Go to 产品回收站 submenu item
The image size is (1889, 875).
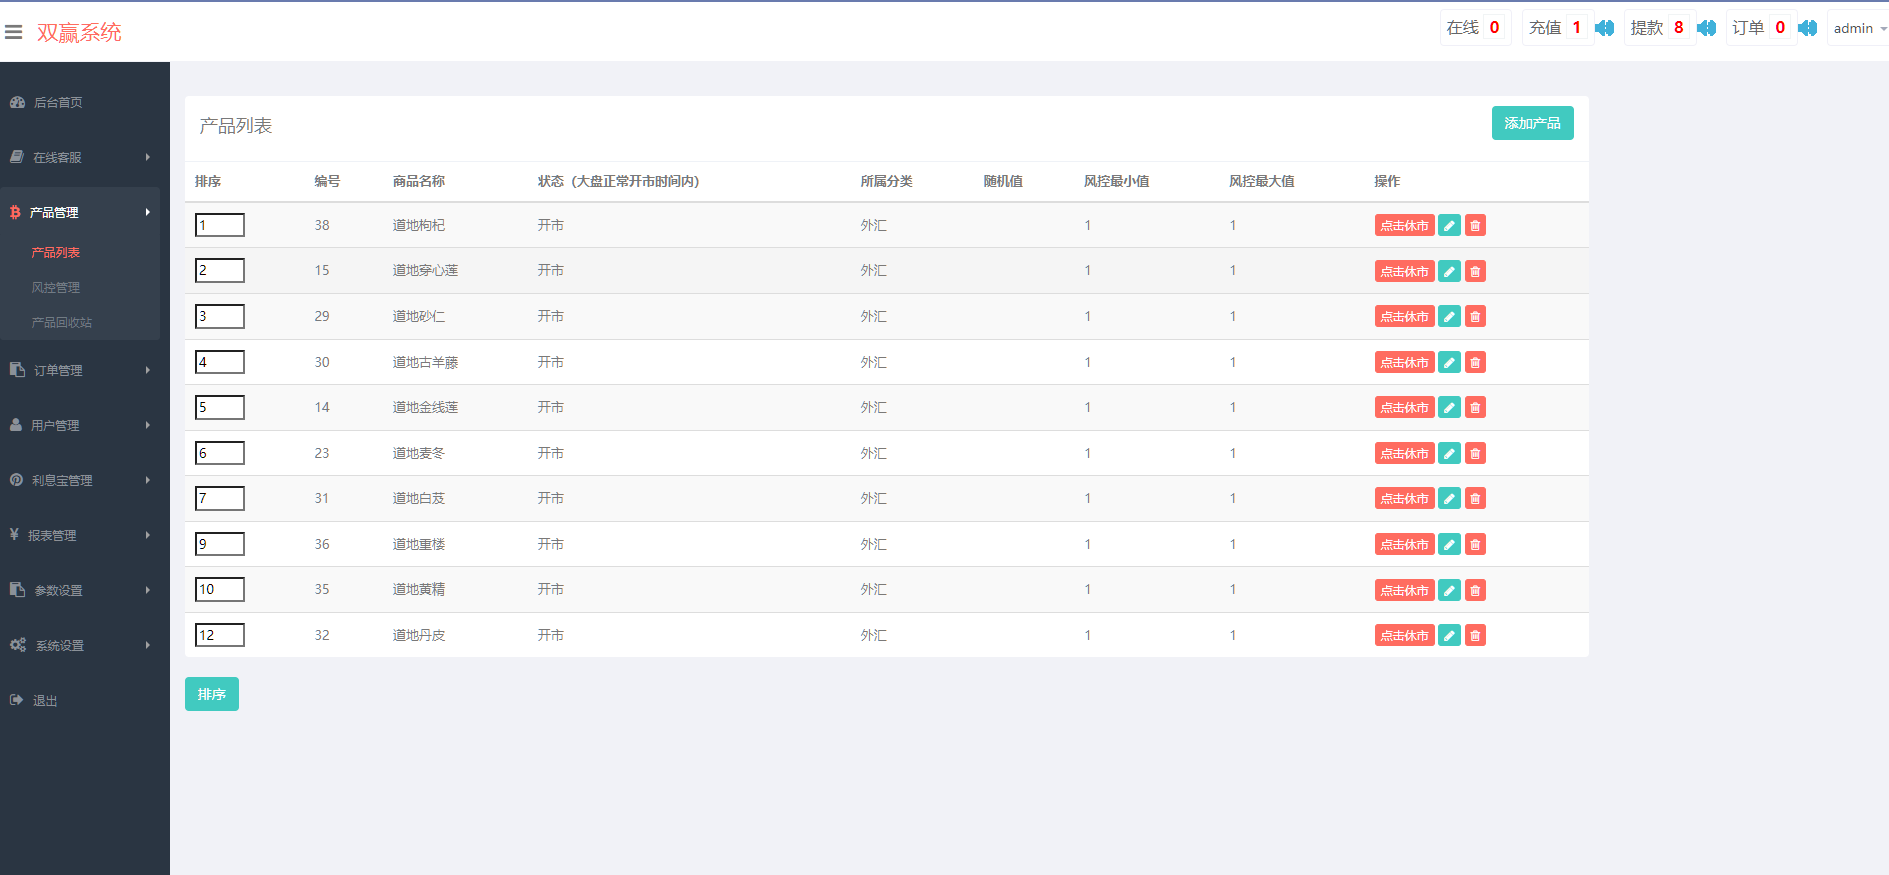62,323
